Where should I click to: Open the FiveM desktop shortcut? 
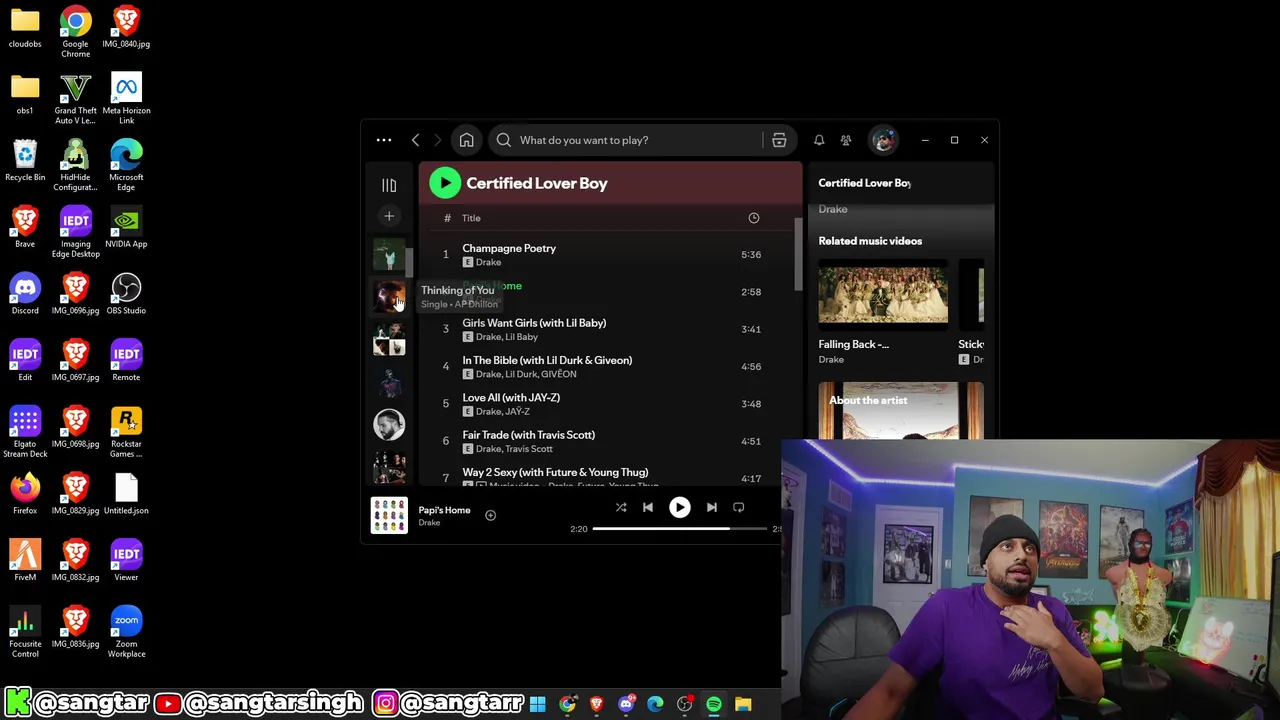pos(25,560)
